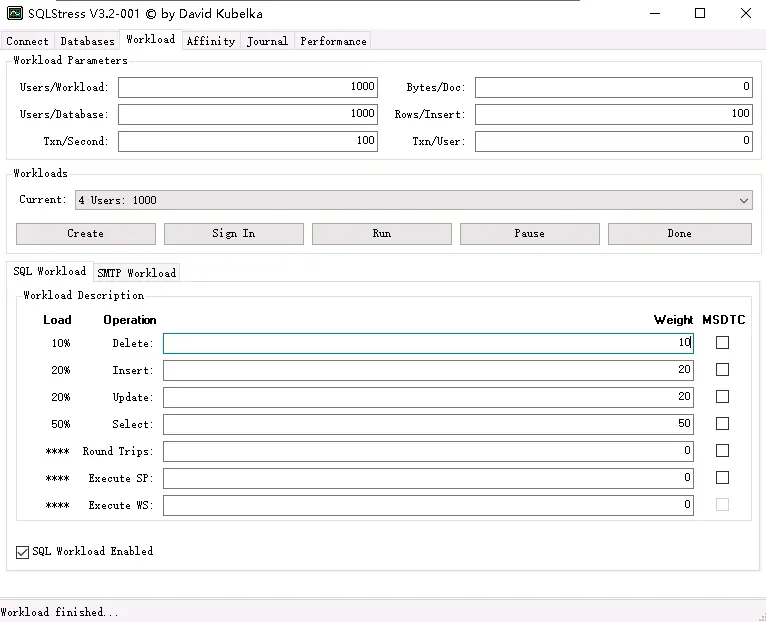
Task: Click the '10%' load value for Delete
Action: 61,343
